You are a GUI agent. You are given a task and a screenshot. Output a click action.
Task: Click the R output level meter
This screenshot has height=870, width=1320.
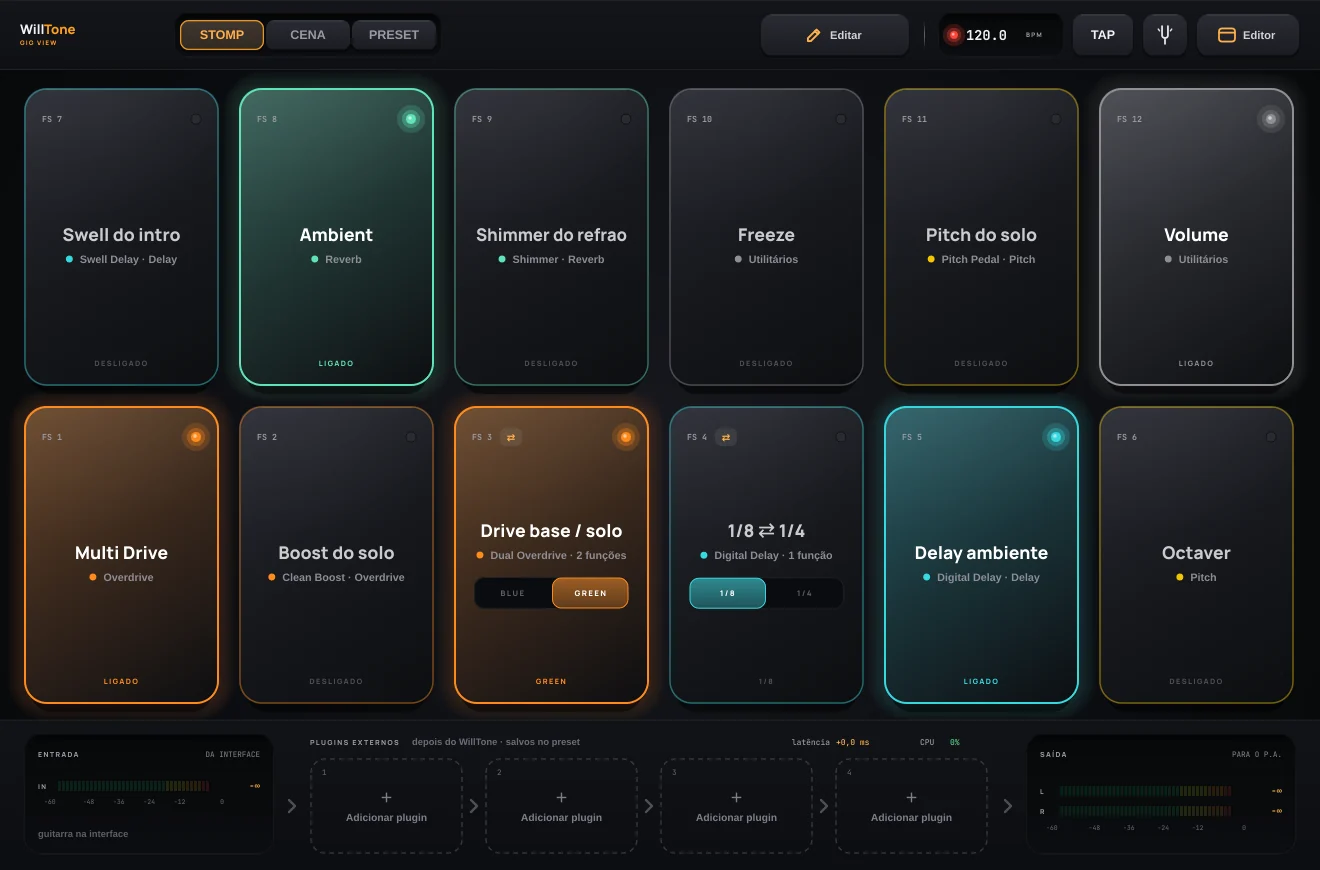coord(1145,811)
